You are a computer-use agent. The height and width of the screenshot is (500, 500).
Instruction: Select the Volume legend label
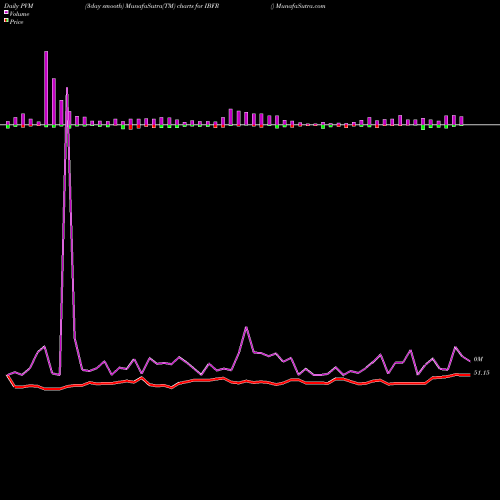pos(19,14)
